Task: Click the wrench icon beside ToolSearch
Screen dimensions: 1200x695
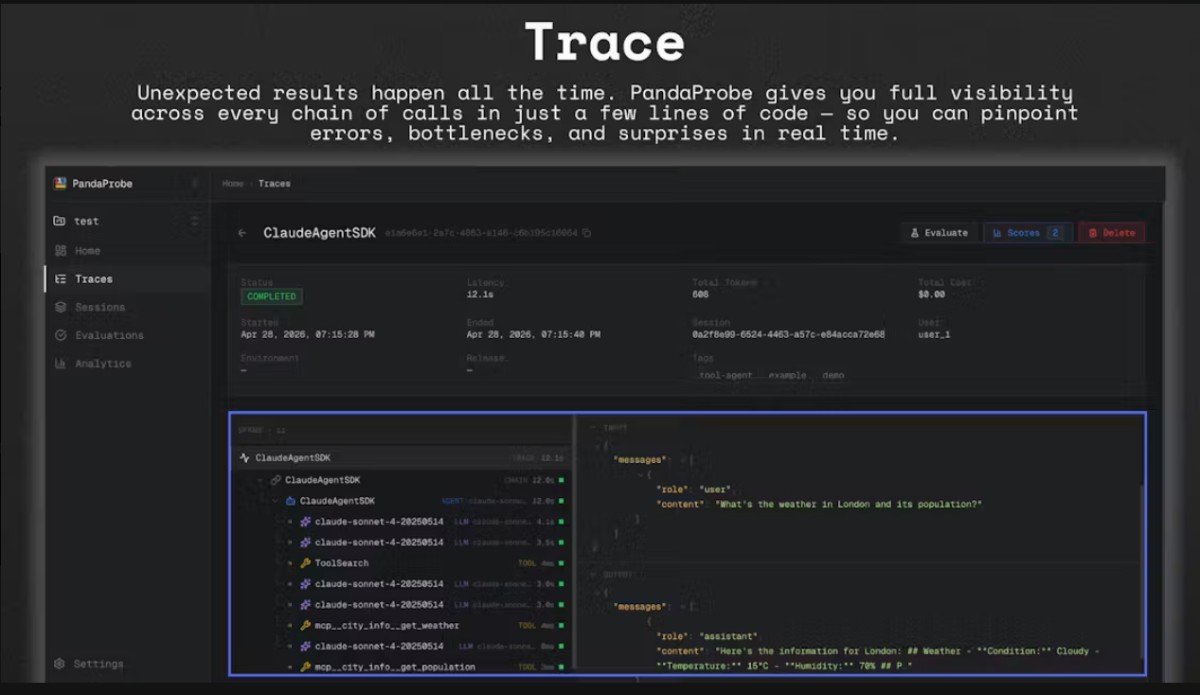Action: (x=305, y=563)
